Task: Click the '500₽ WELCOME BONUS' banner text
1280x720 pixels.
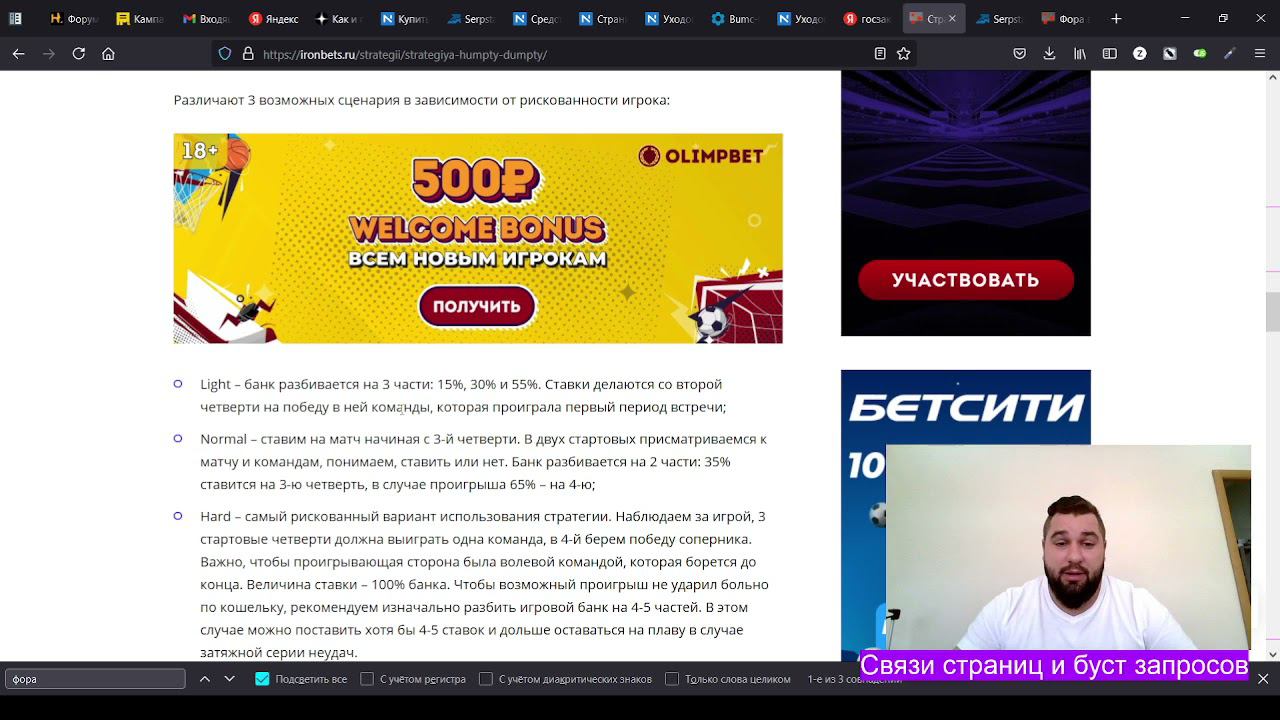Action: point(477,203)
